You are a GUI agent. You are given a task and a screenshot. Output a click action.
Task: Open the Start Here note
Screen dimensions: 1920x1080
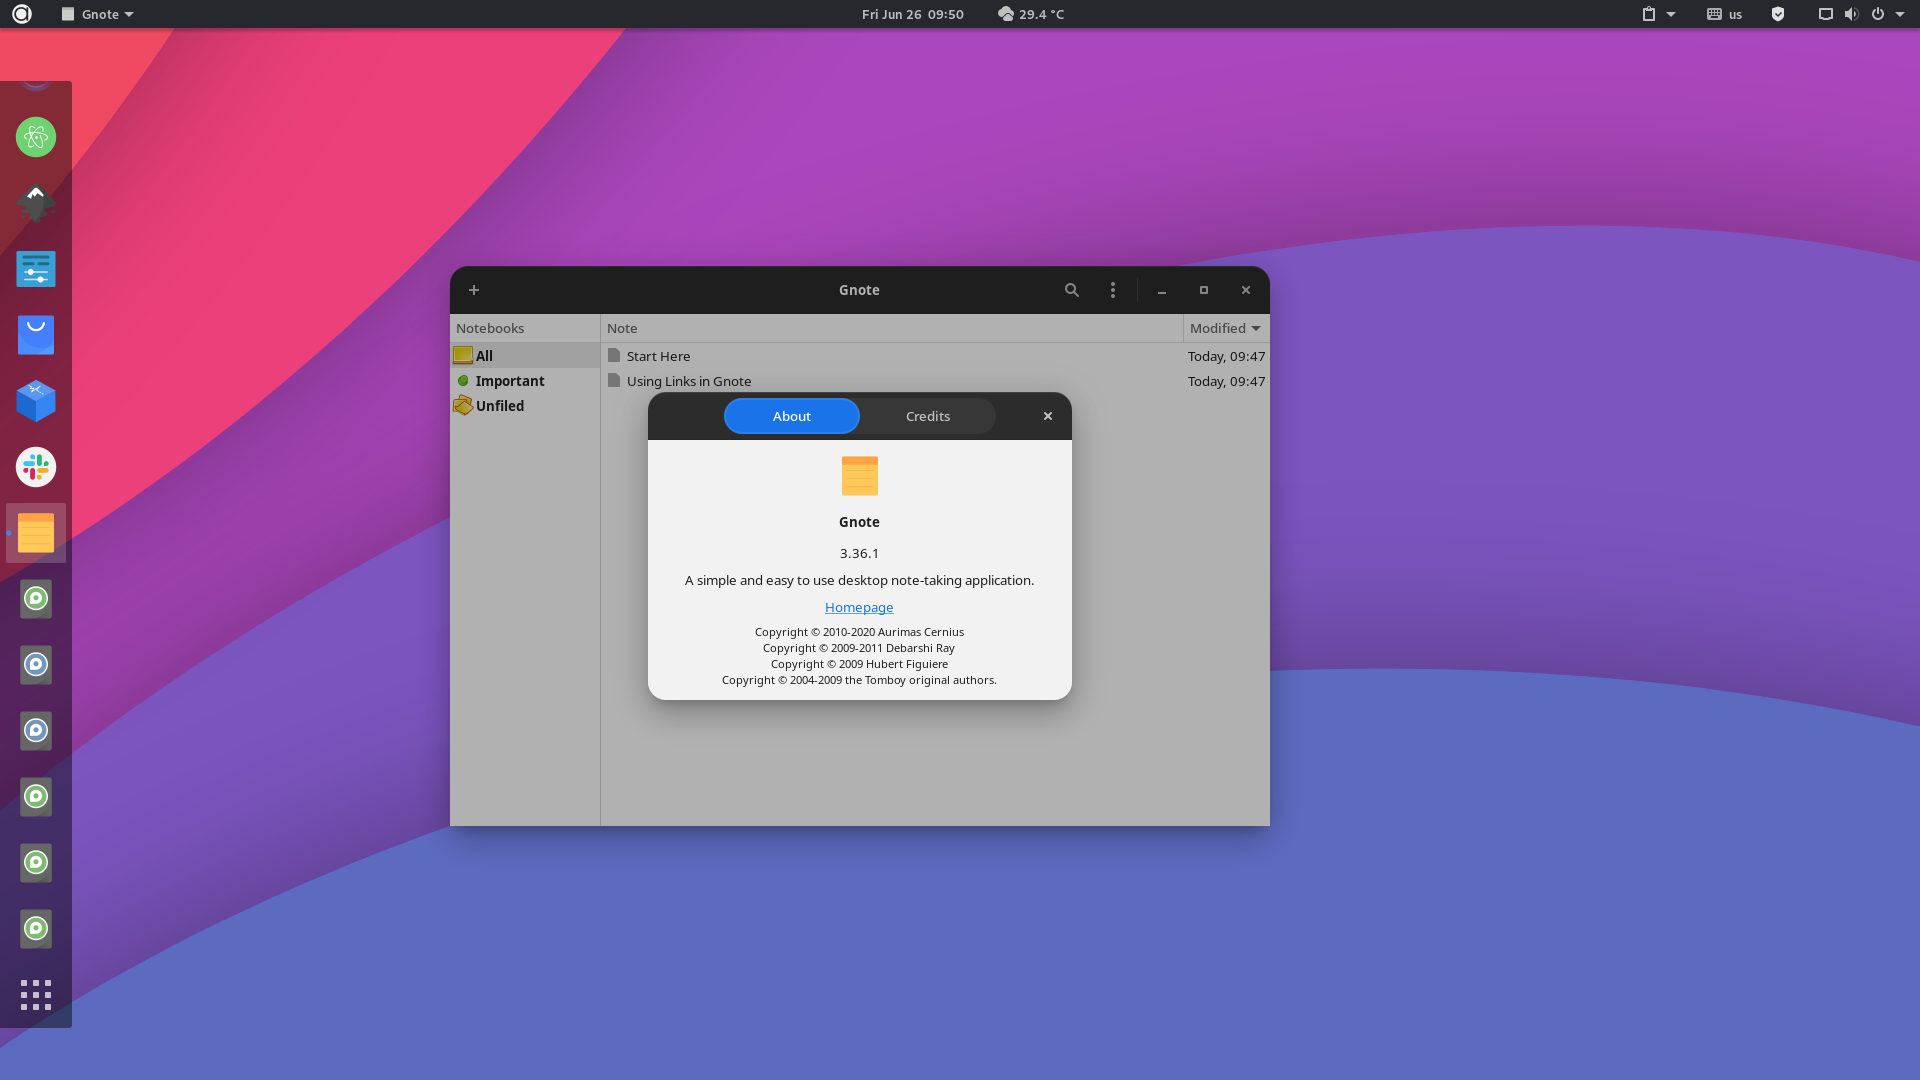pos(657,356)
